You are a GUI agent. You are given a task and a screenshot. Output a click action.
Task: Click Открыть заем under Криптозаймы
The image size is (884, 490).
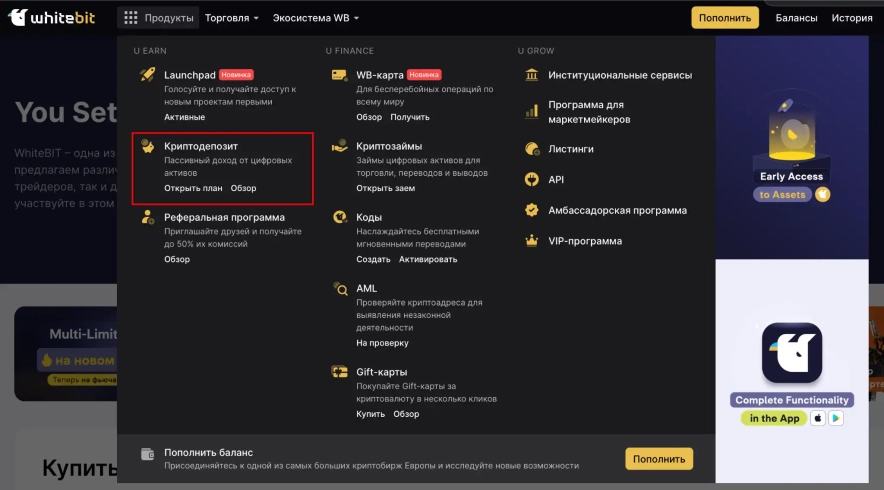point(385,188)
